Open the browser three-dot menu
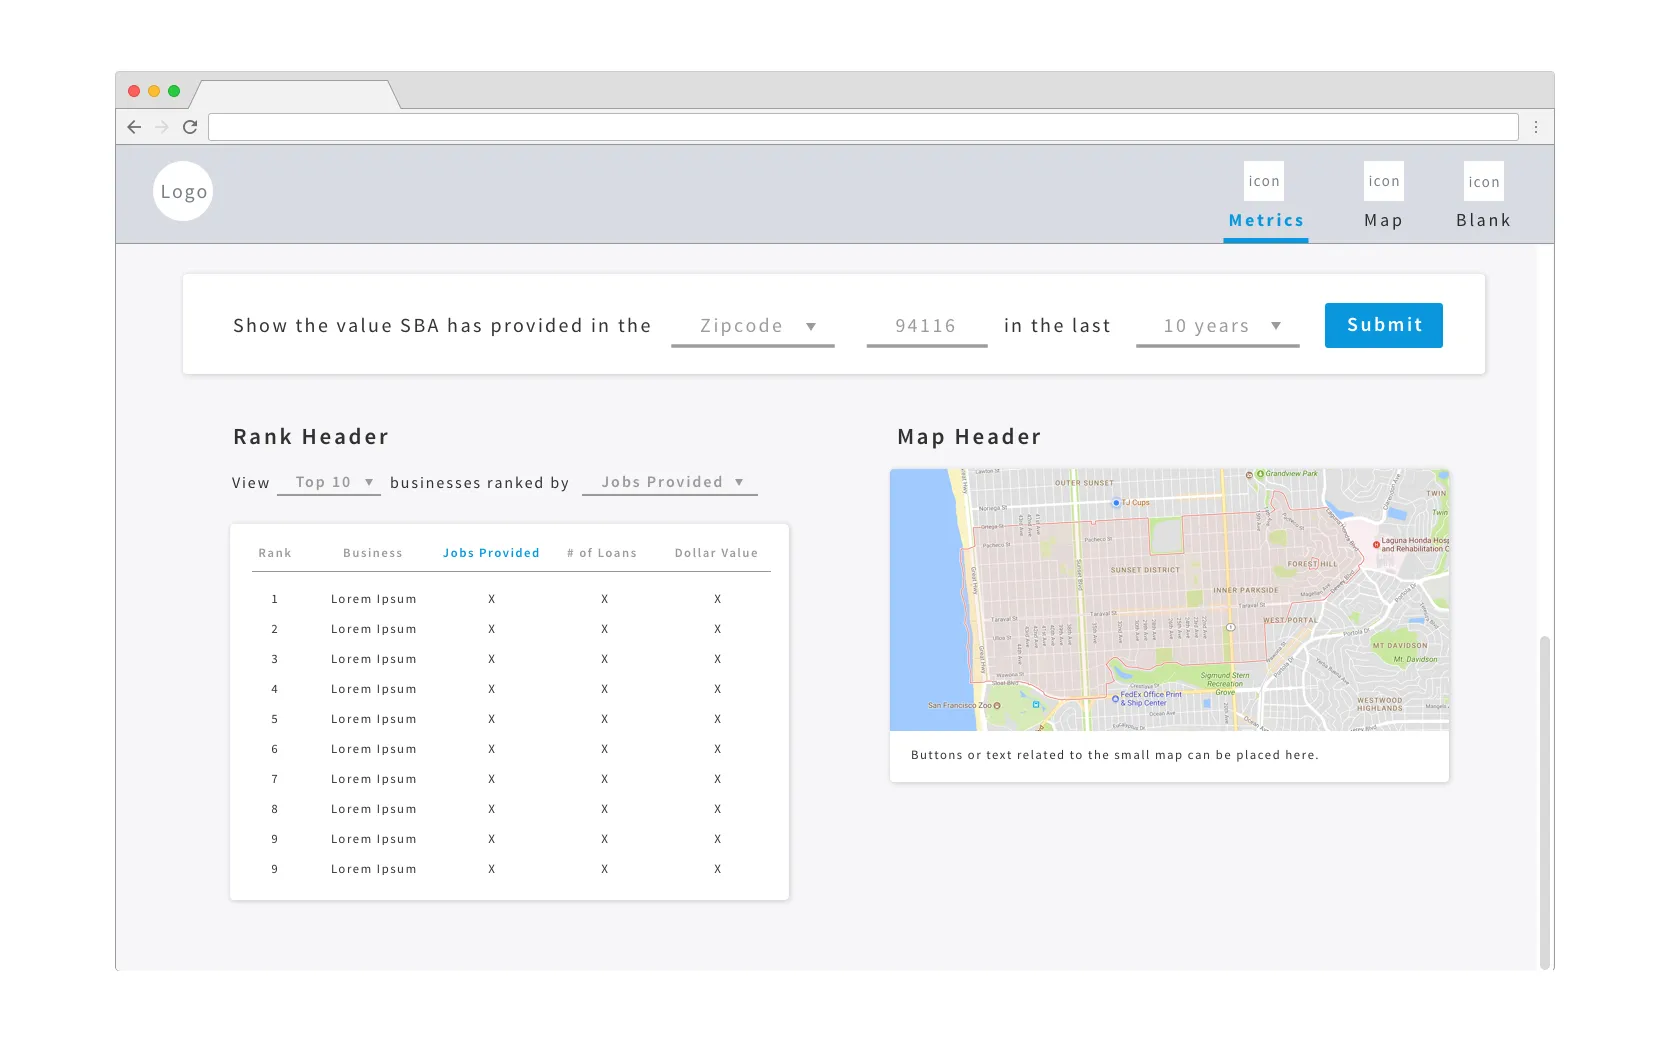The width and height of the screenshot is (1670, 1044). (x=1536, y=127)
